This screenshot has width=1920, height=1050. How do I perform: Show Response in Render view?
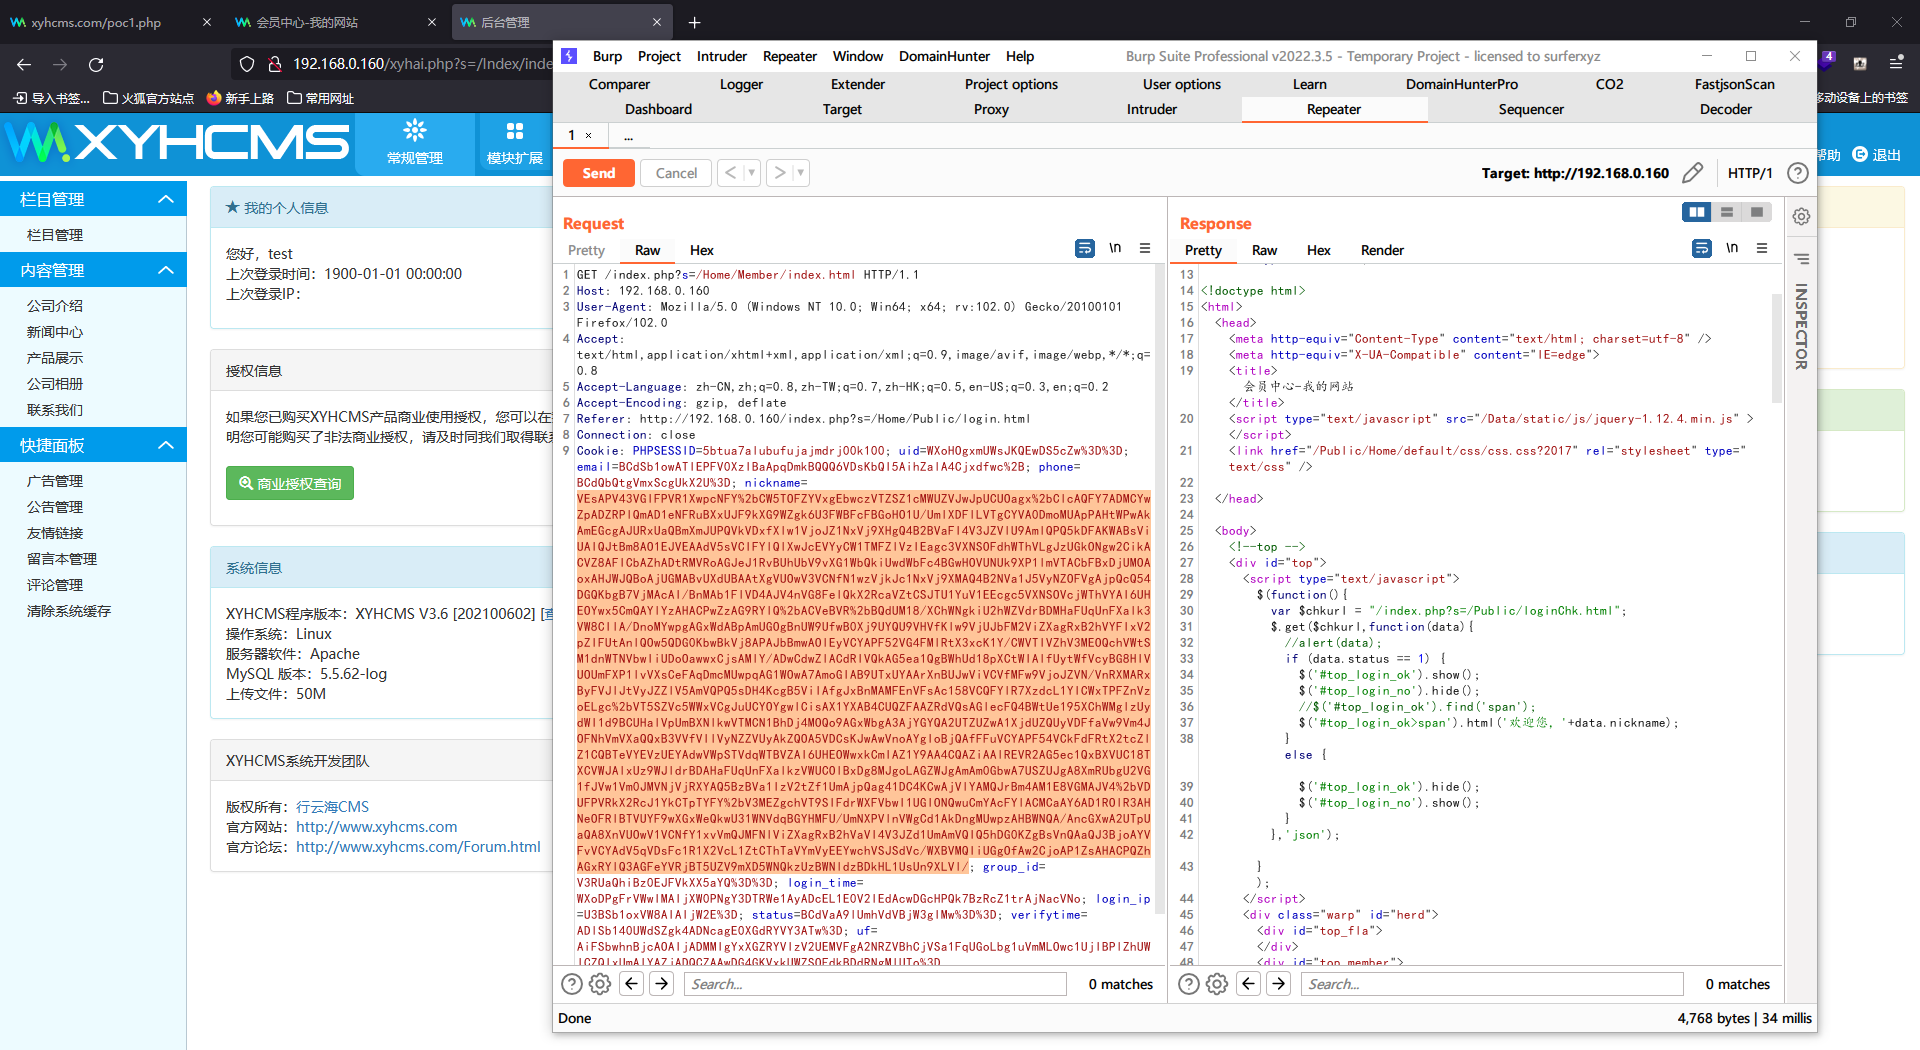click(x=1382, y=250)
